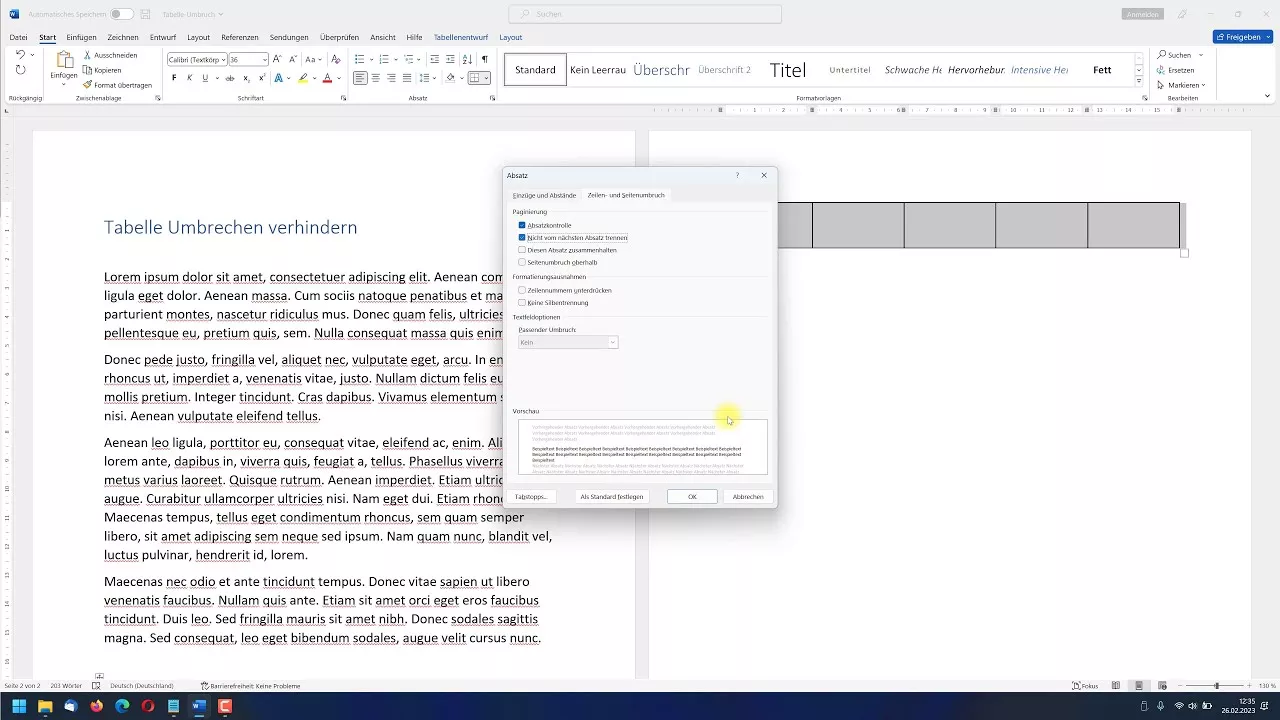Show paragraph marks with the pilcrow icon
This screenshot has height=720, width=1280.
(485, 60)
